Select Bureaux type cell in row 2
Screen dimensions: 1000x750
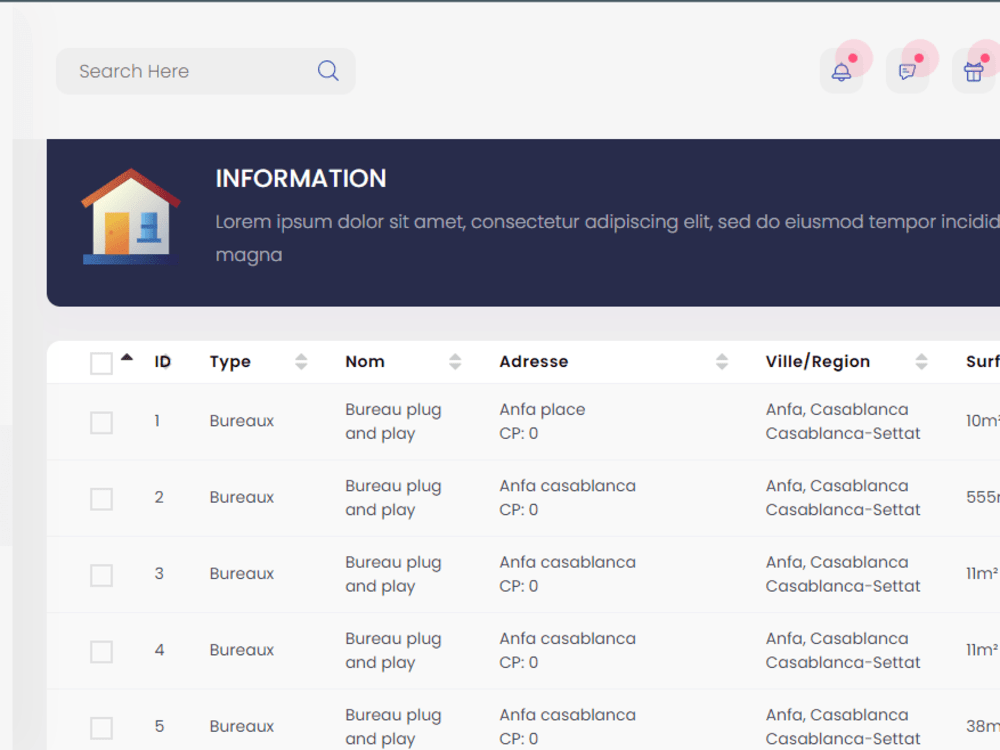pyautogui.click(x=242, y=497)
